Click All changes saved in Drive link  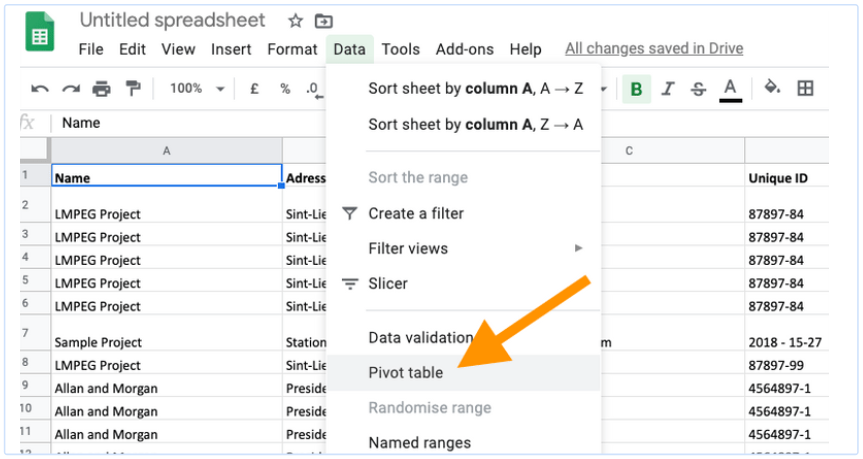(x=654, y=48)
